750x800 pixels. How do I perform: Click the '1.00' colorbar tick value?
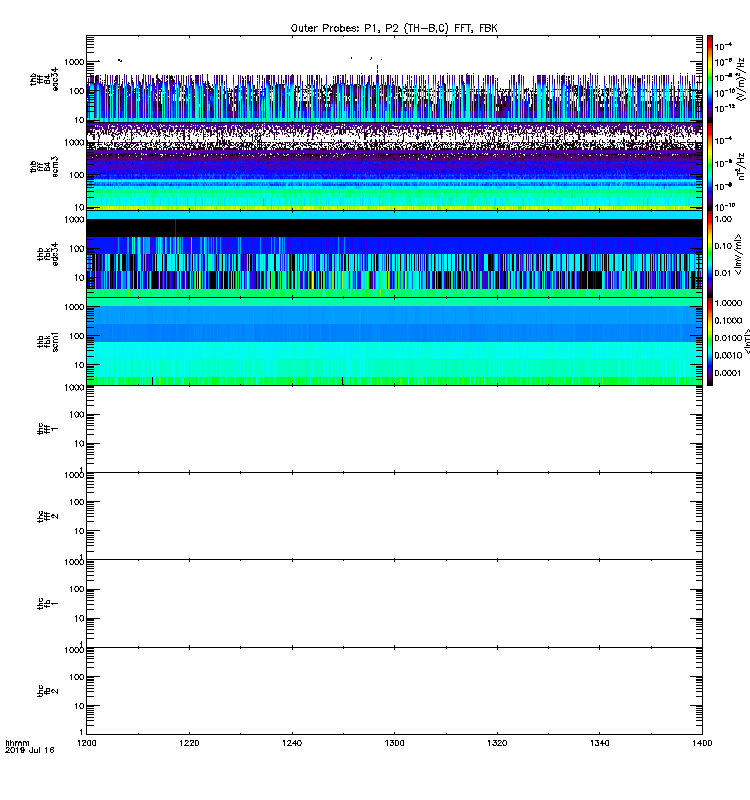(x=723, y=219)
